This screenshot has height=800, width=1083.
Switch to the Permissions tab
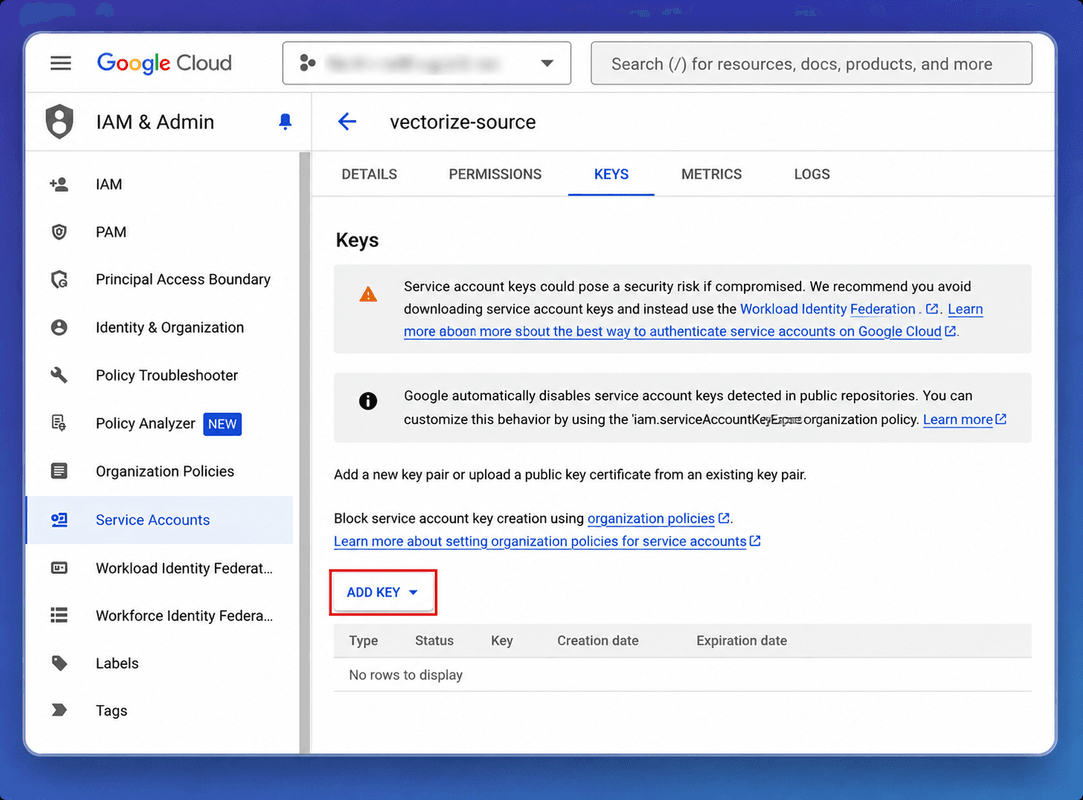click(495, 174)
